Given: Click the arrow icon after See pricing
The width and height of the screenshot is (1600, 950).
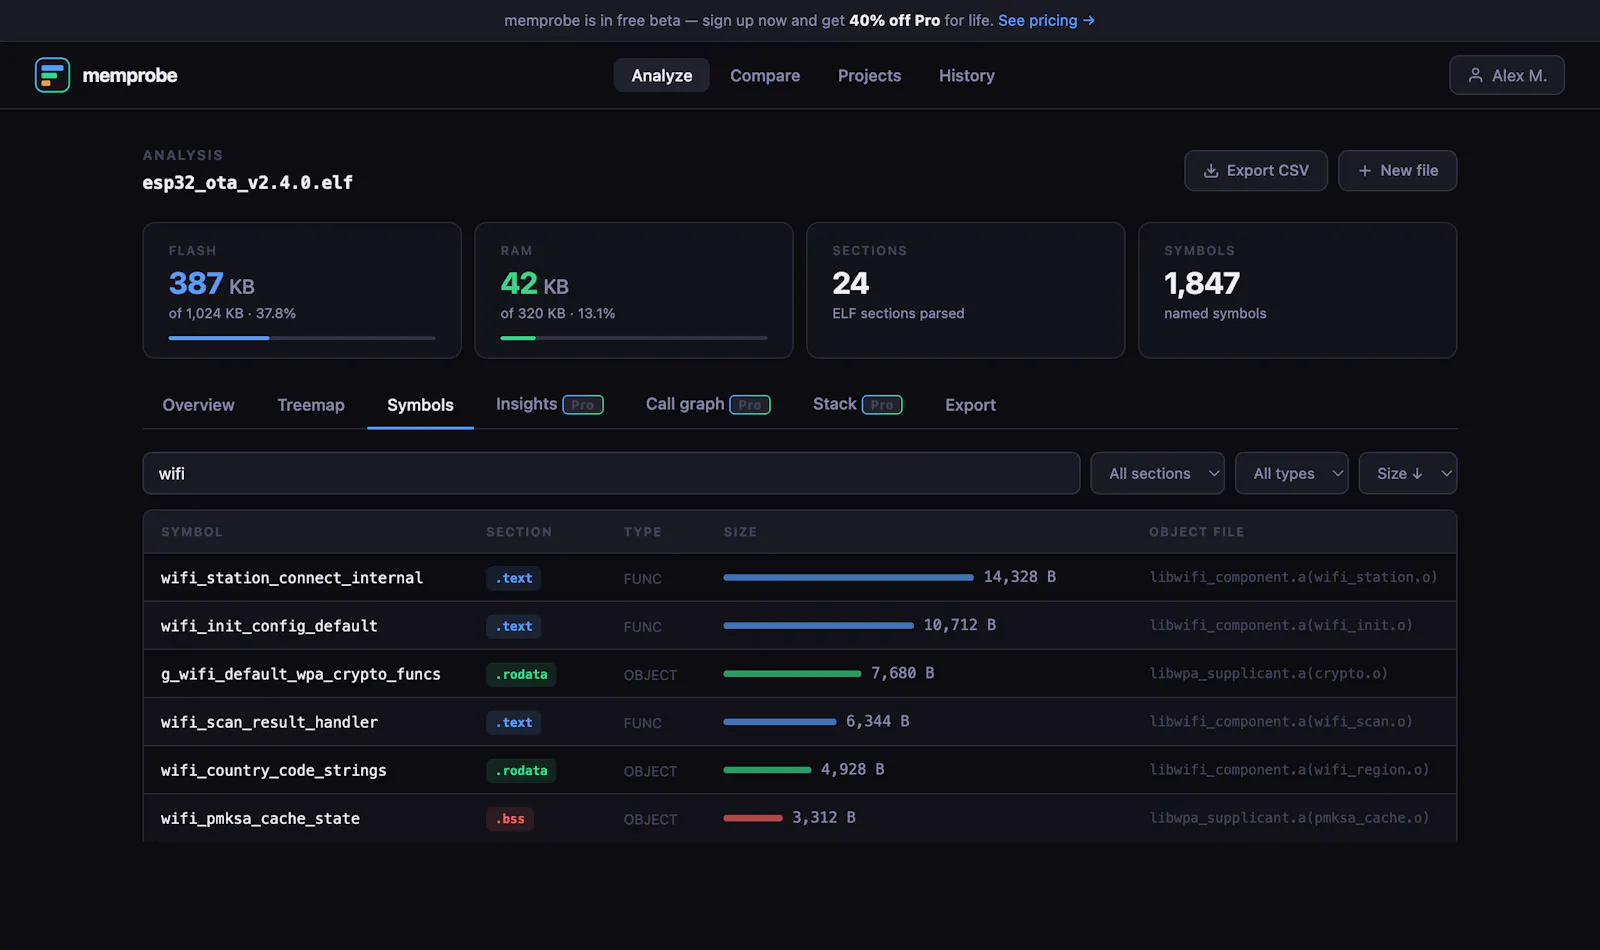Looking at the screenshot, I should [1089, 20].
